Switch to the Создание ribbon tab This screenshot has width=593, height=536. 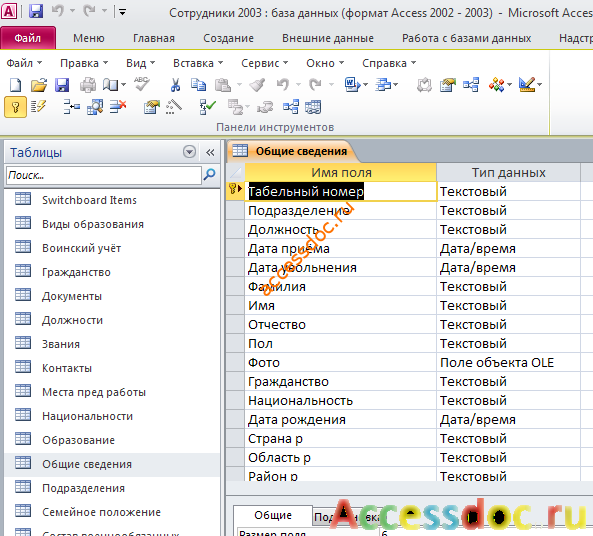pos(228,38)
